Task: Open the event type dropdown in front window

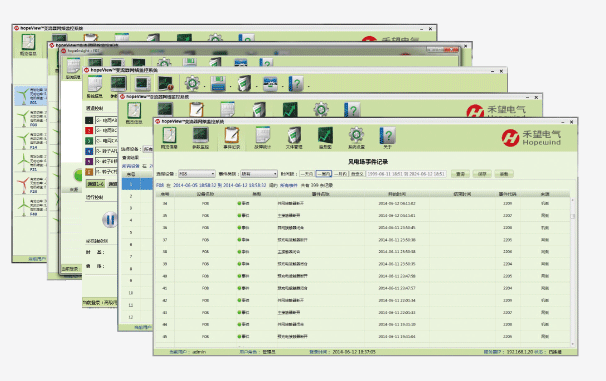Action: tap(259, 174)
